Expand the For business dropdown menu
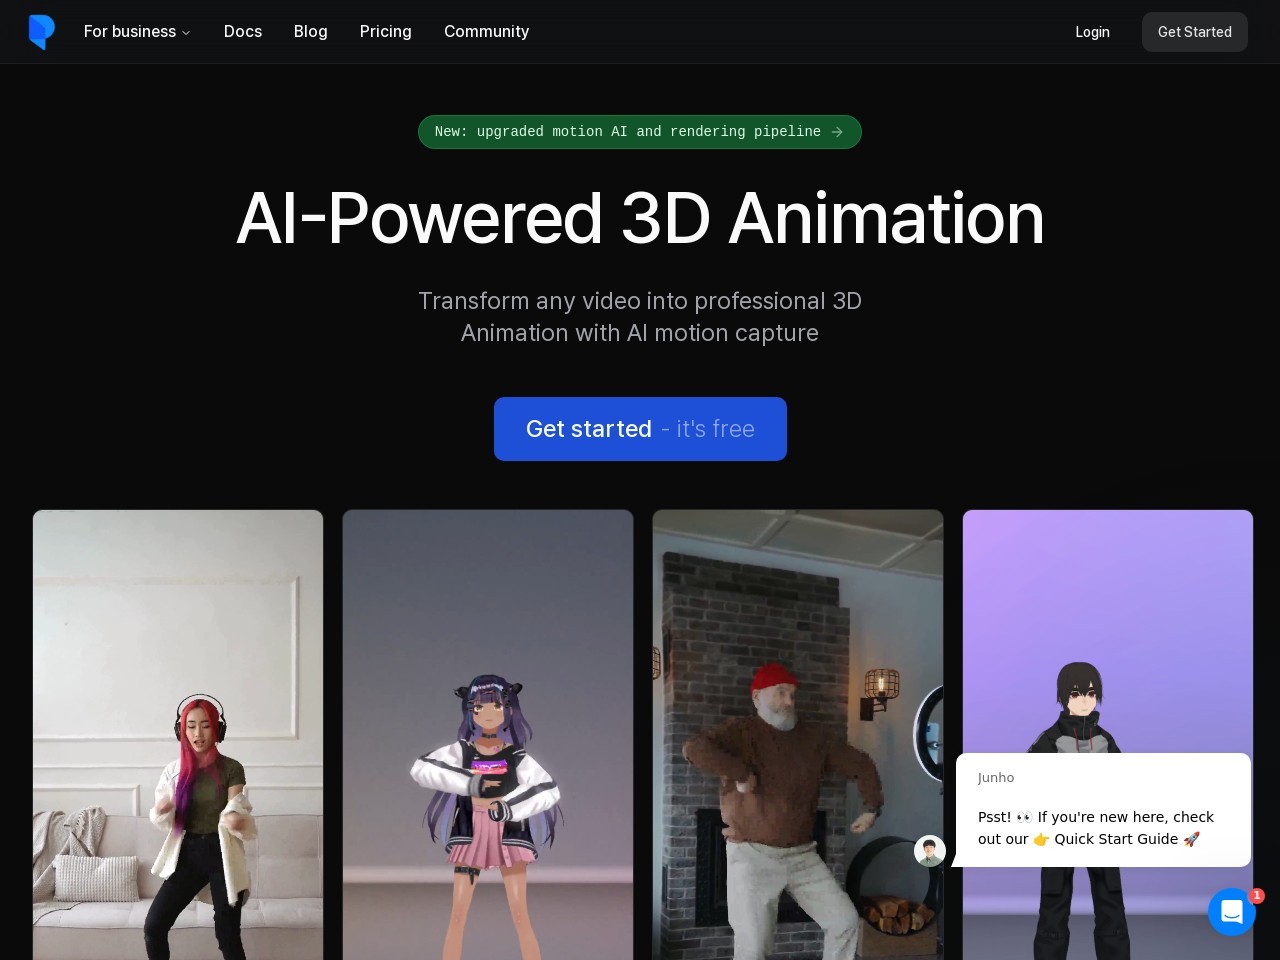 pos(137,32)
